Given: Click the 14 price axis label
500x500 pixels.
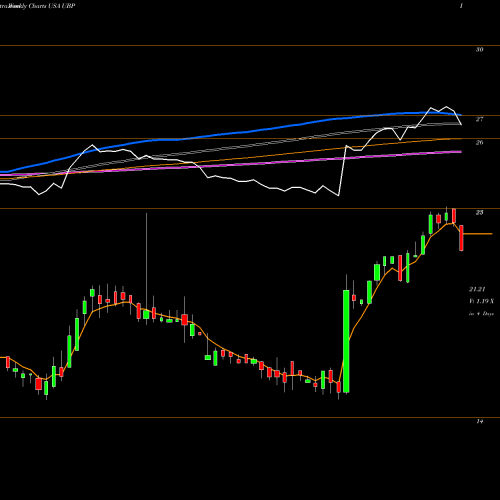Looking at the screenshot, I should pos(479,422).
